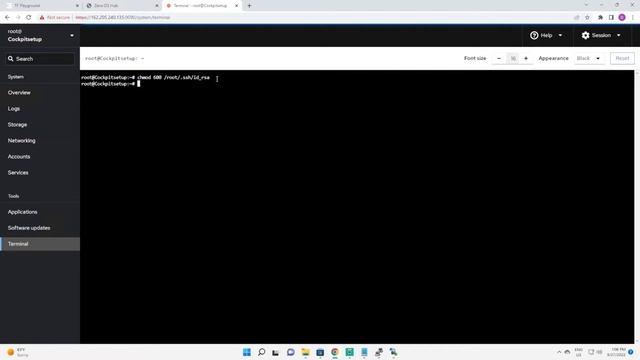
Task: Increase terminal font size with plus
Action: pos(526,58)
